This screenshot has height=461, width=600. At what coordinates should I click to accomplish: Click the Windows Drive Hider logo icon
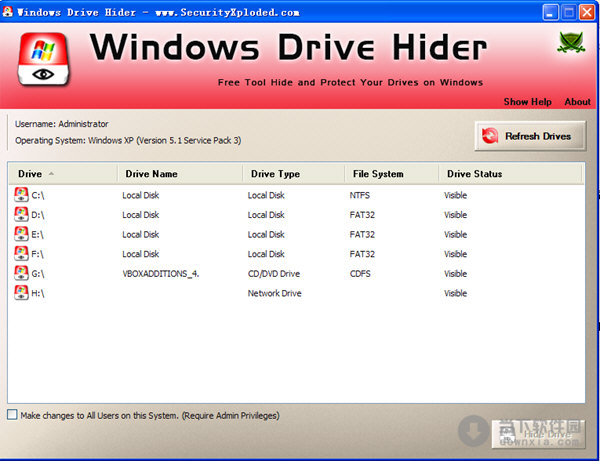44,59
